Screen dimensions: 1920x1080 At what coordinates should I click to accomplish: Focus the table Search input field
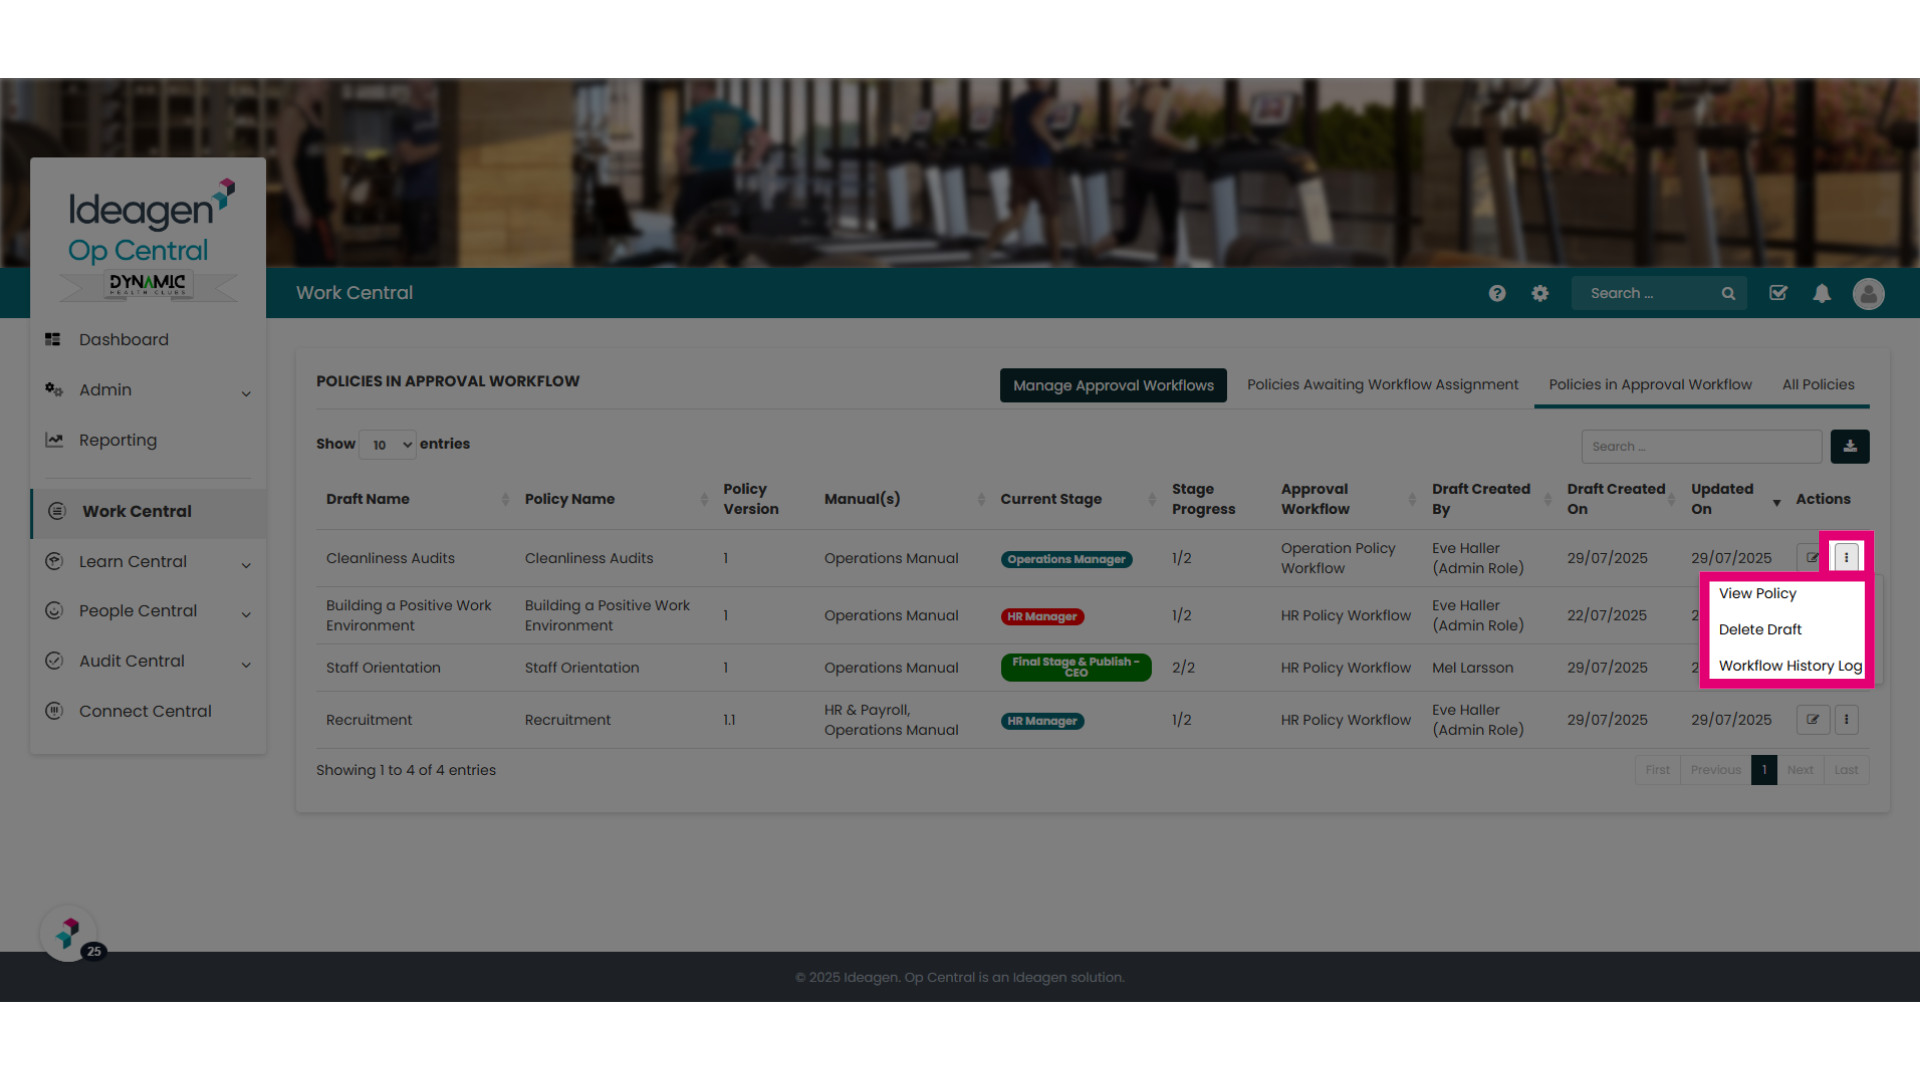tap(1701, 446)
